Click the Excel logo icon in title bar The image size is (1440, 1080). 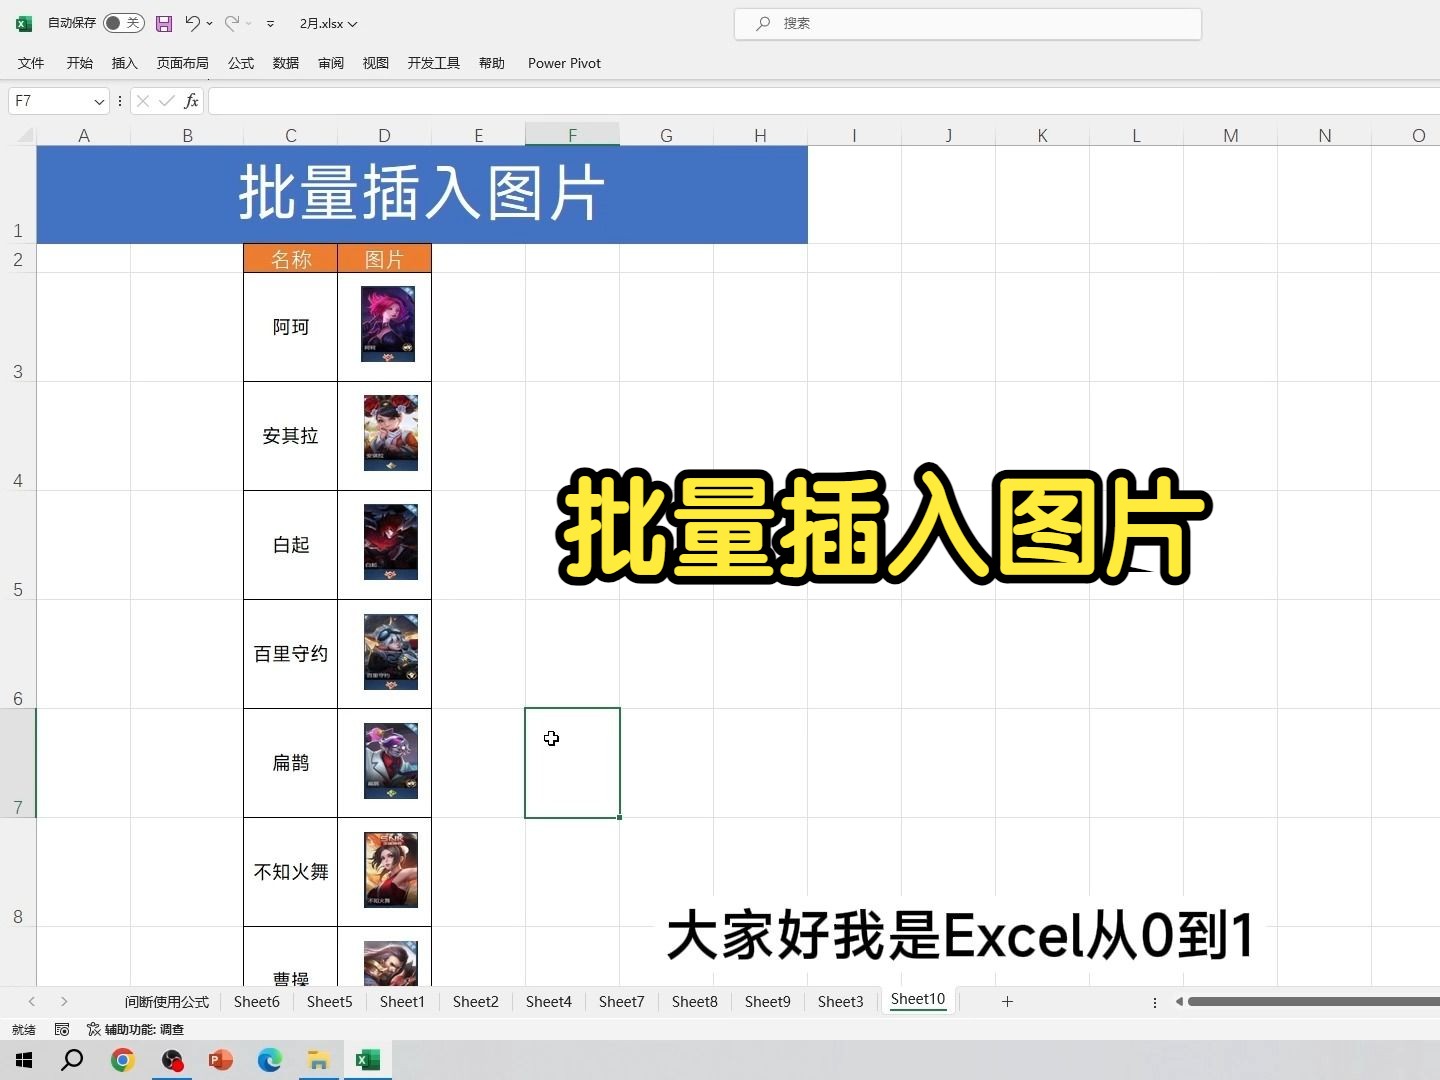tap(24, 23)
